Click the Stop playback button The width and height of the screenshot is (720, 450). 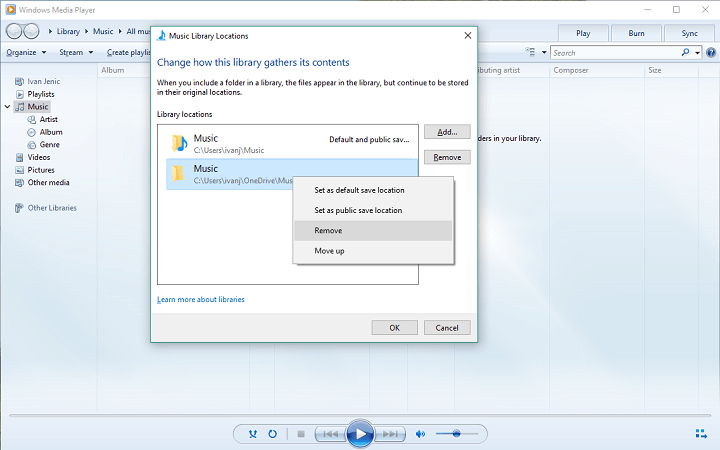[301, 433]
